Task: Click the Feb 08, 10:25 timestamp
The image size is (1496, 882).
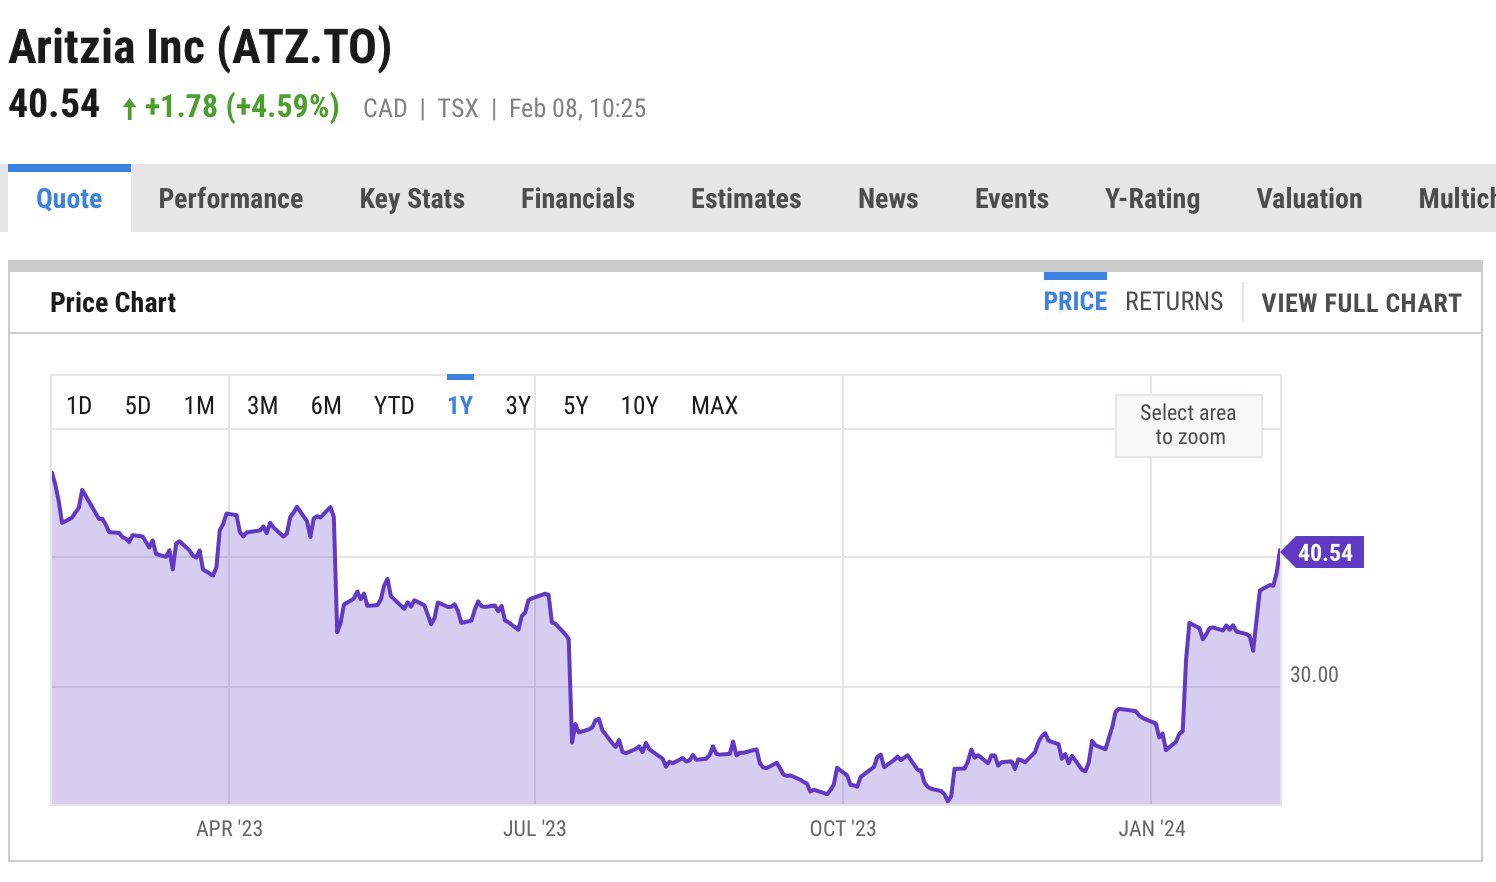Action: point(577,108)
